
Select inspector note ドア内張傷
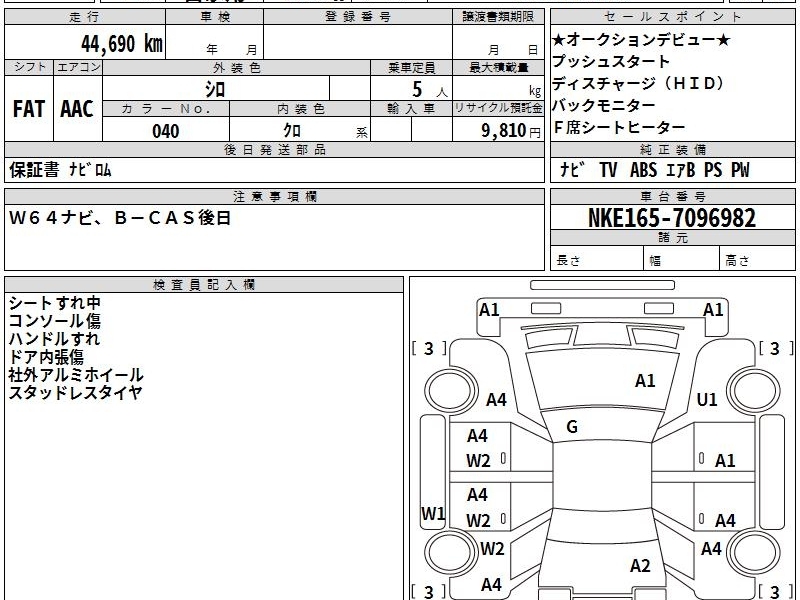point(46,357)
